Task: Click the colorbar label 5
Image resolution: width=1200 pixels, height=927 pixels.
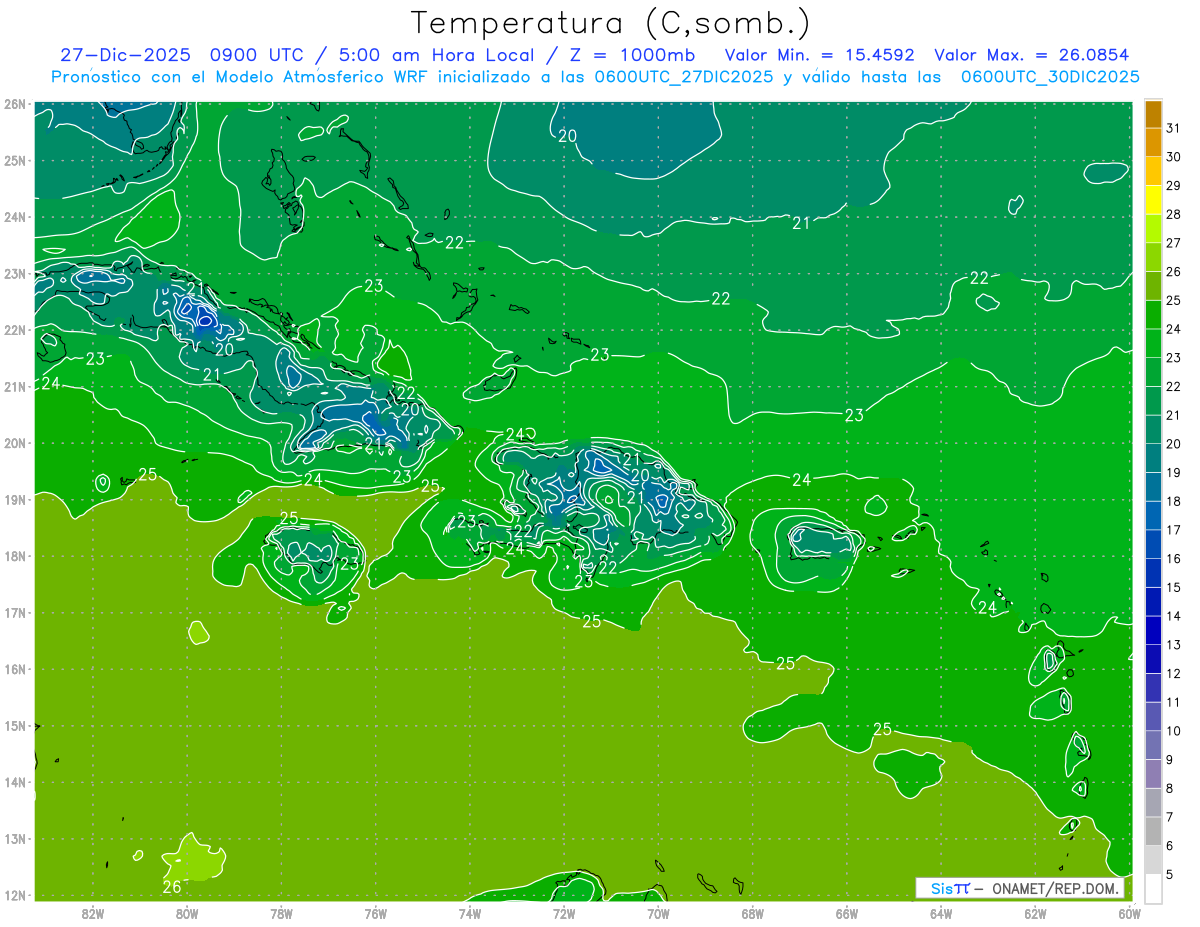Action: [x=1170, y=874]
